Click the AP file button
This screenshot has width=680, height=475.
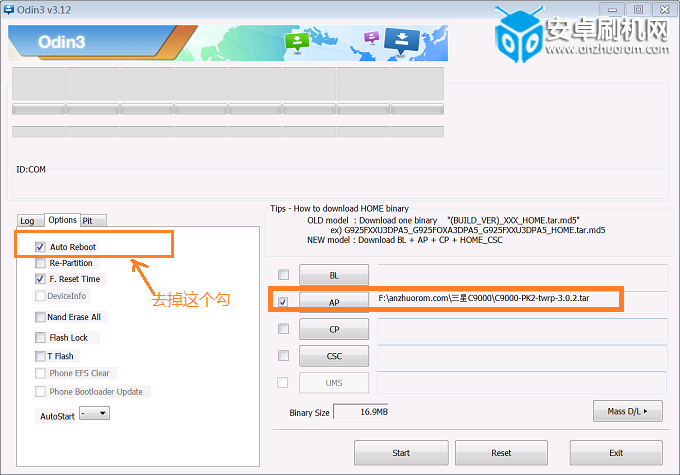tap(334, 302)
